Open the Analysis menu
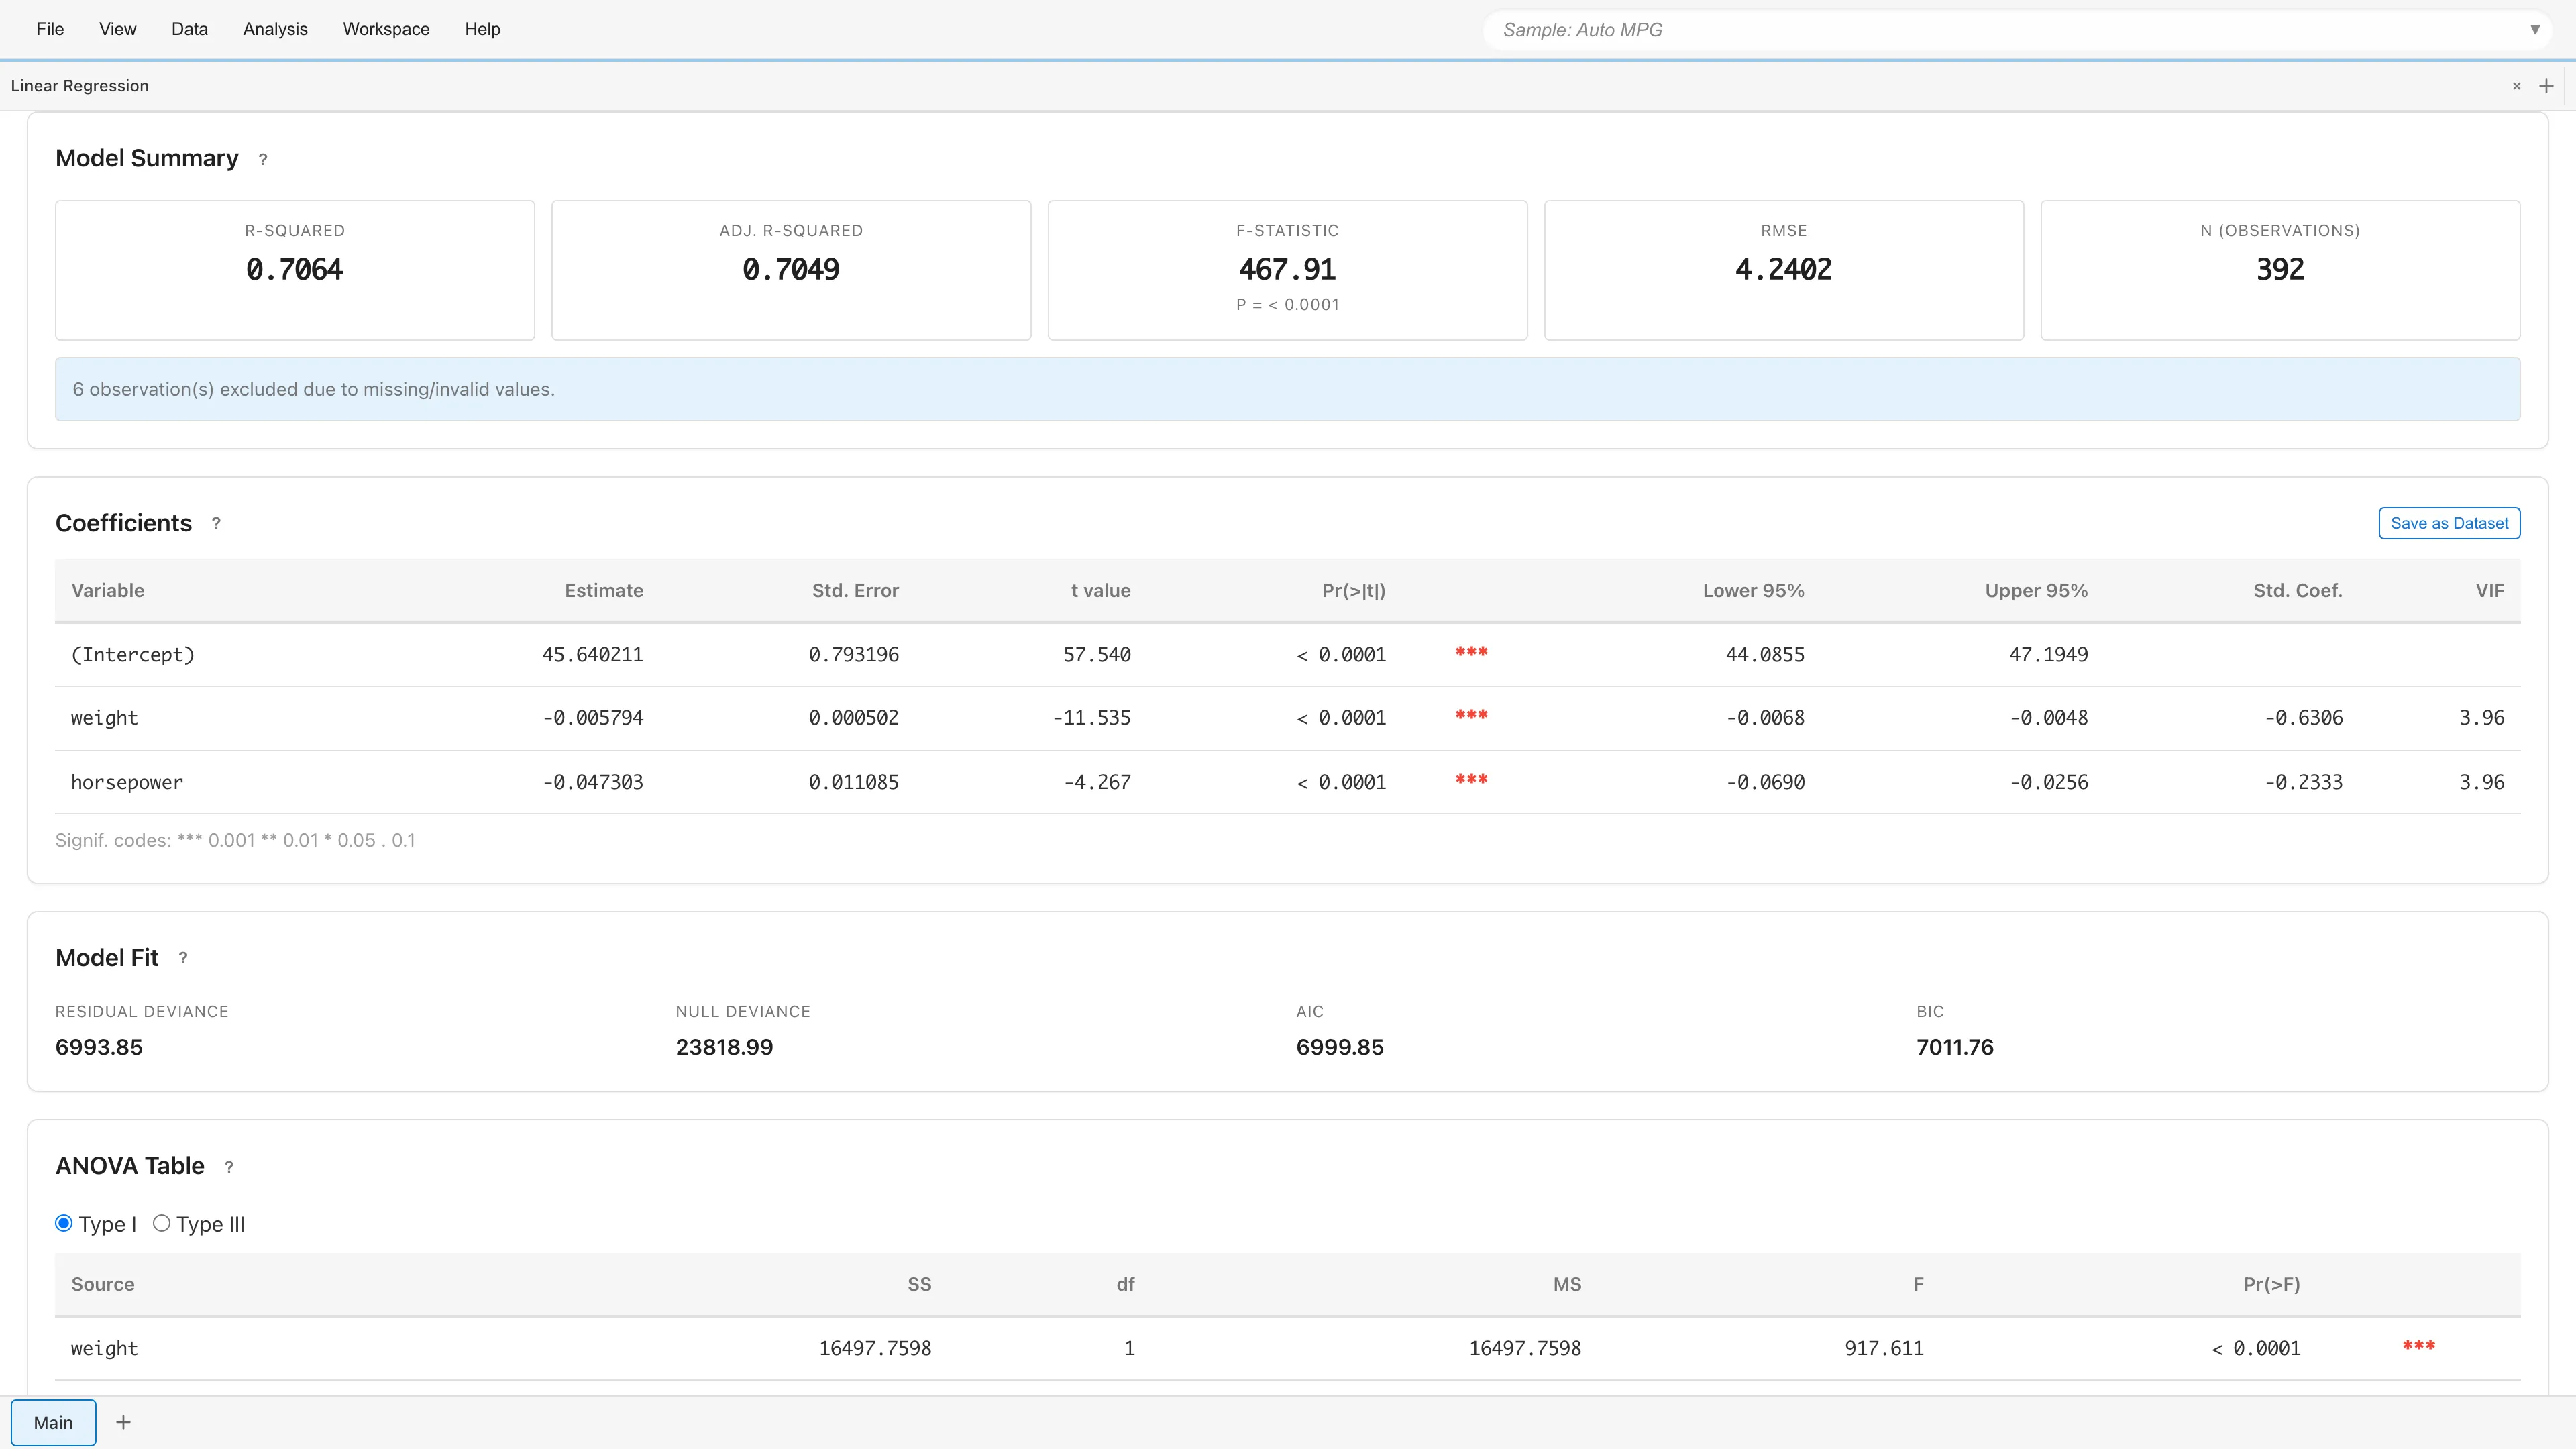Image resolution: width=2576 pixels, height=1449 pixels. (x=275, y=29)
